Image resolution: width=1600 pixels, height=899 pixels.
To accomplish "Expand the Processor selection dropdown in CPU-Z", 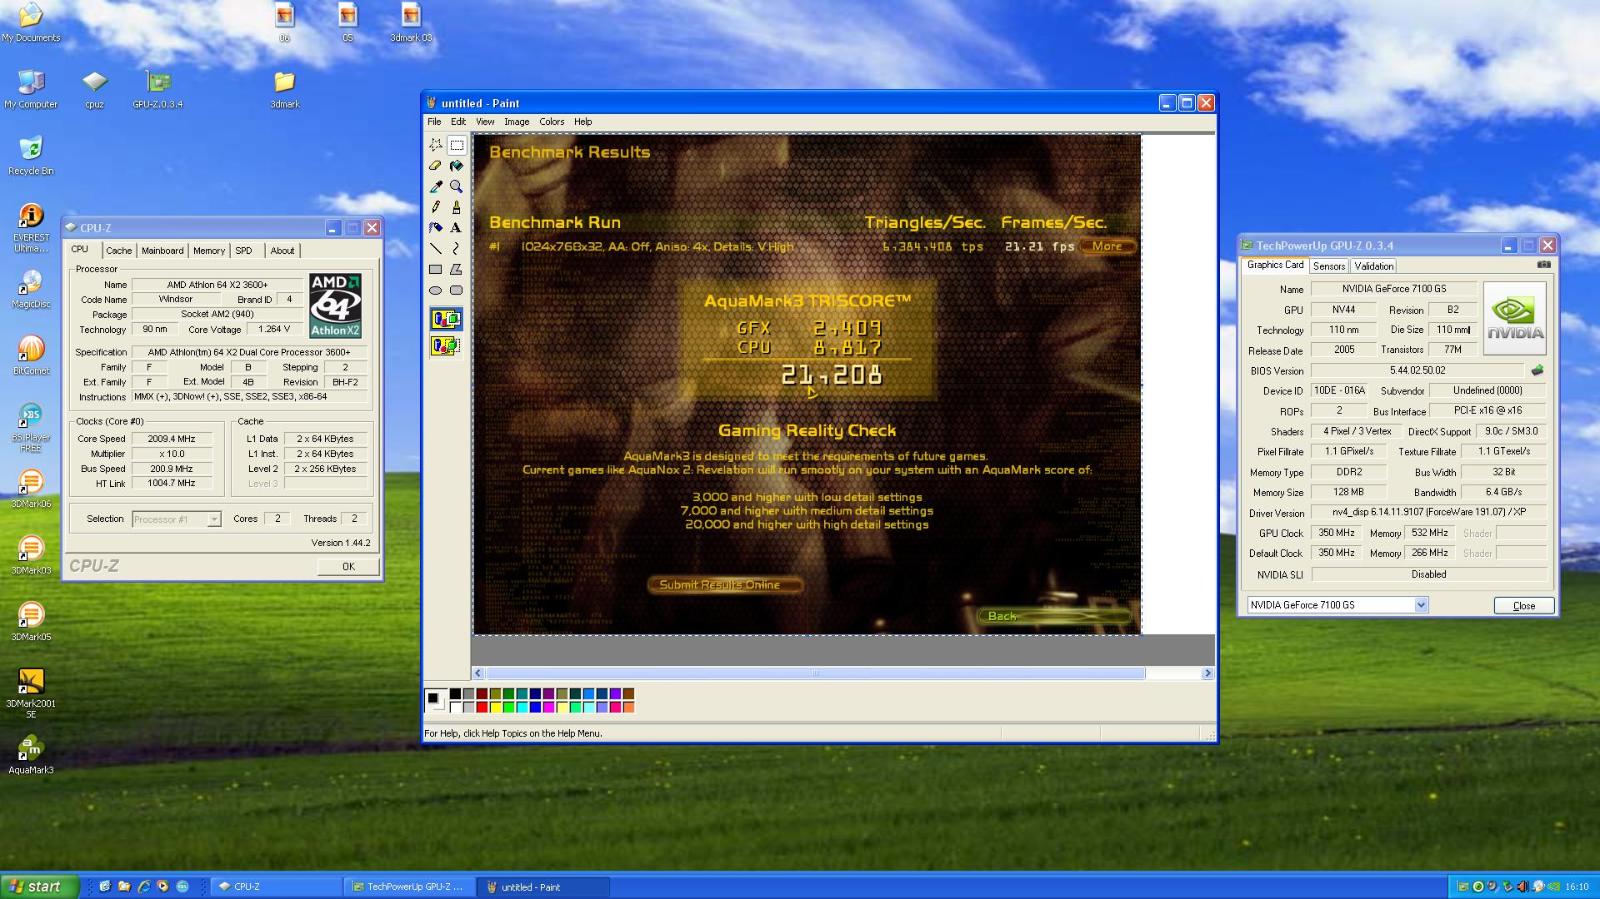I will (x=214, y=519).
